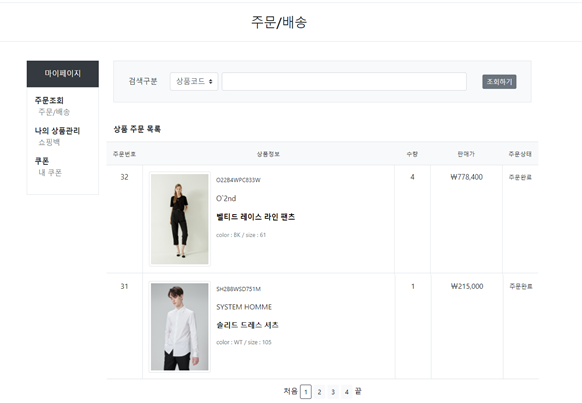Click the 끝 last-page link

358,391
